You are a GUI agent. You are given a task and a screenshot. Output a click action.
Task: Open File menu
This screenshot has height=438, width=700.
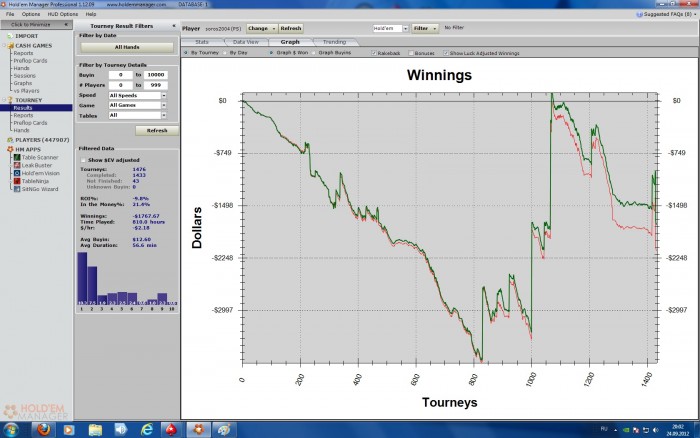pyautogui.click(x=10, y=14)
